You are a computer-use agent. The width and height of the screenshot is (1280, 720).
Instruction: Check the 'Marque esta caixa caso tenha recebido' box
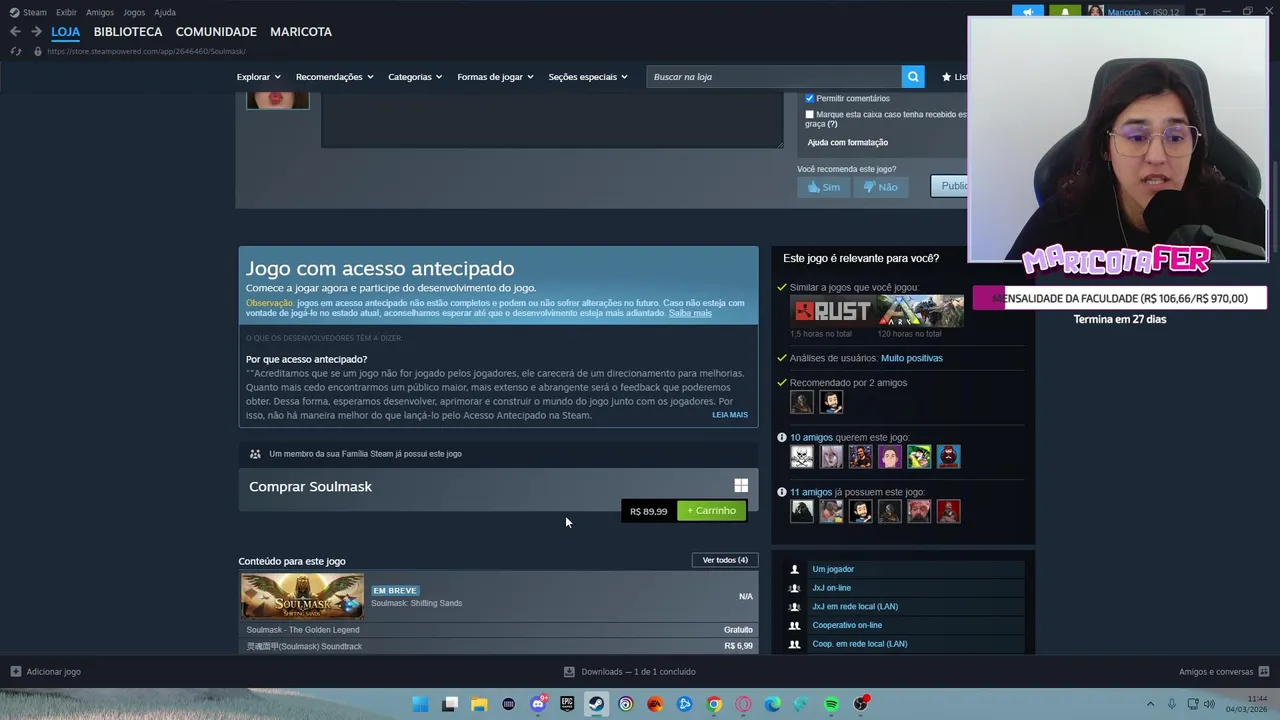pyautogui.click(x=810, y=114)
